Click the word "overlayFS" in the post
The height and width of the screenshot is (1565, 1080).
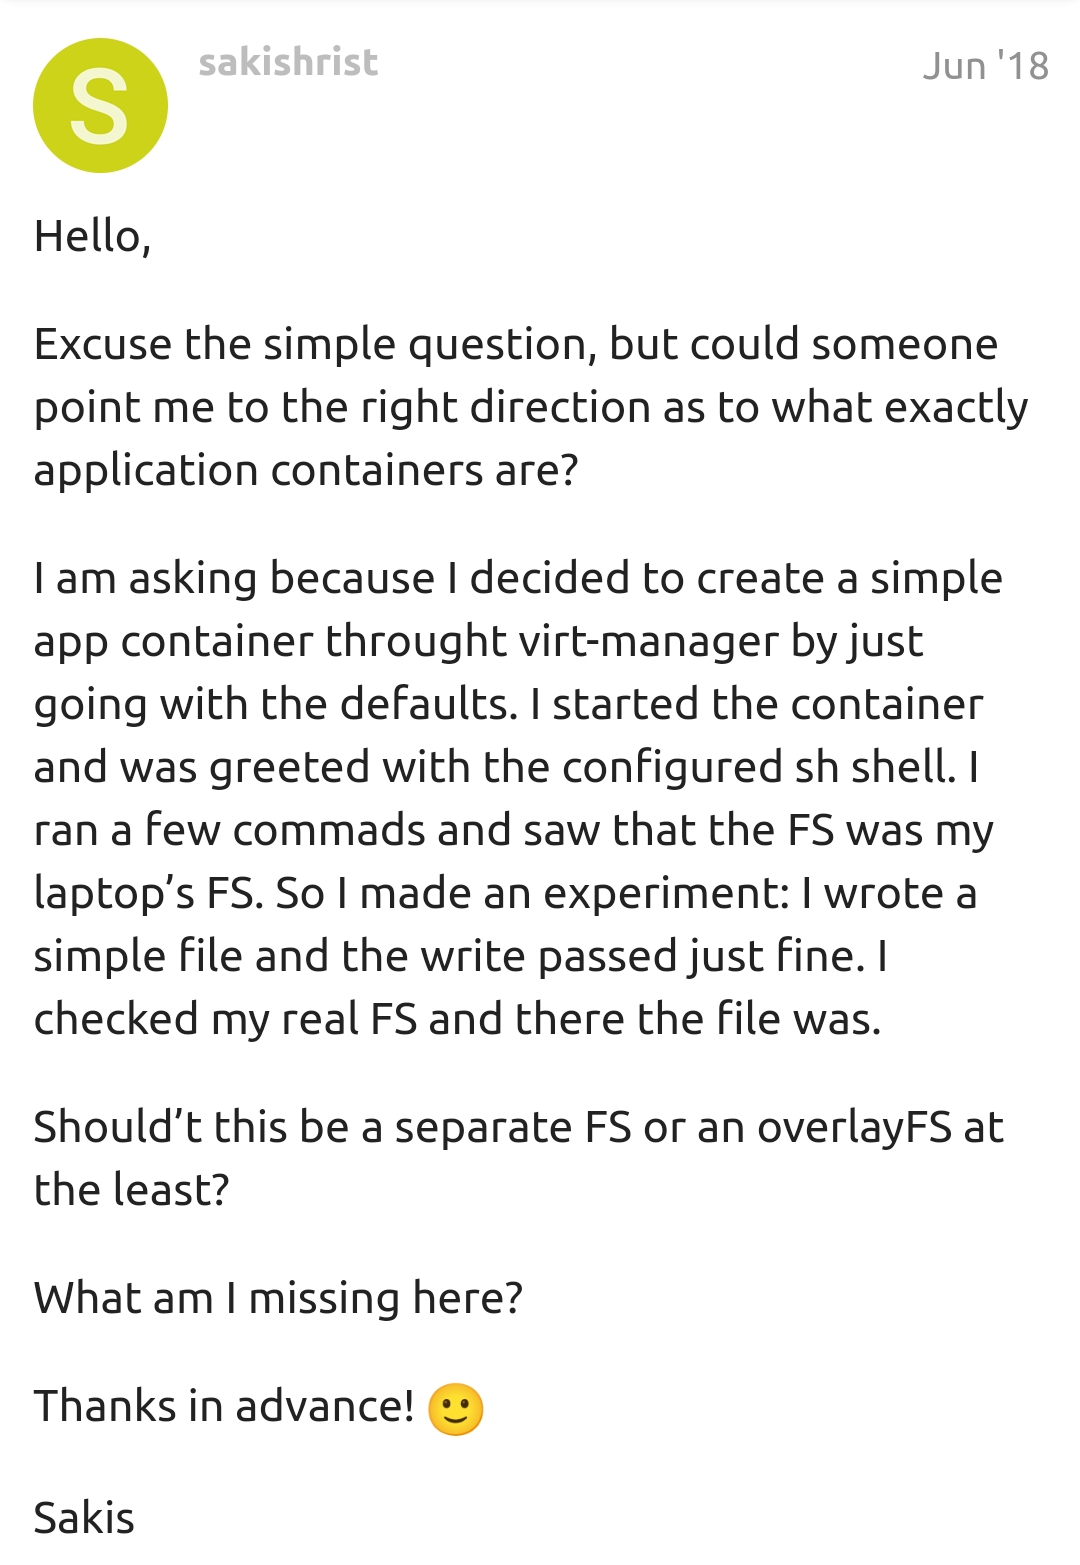[x=853, y=1127]
